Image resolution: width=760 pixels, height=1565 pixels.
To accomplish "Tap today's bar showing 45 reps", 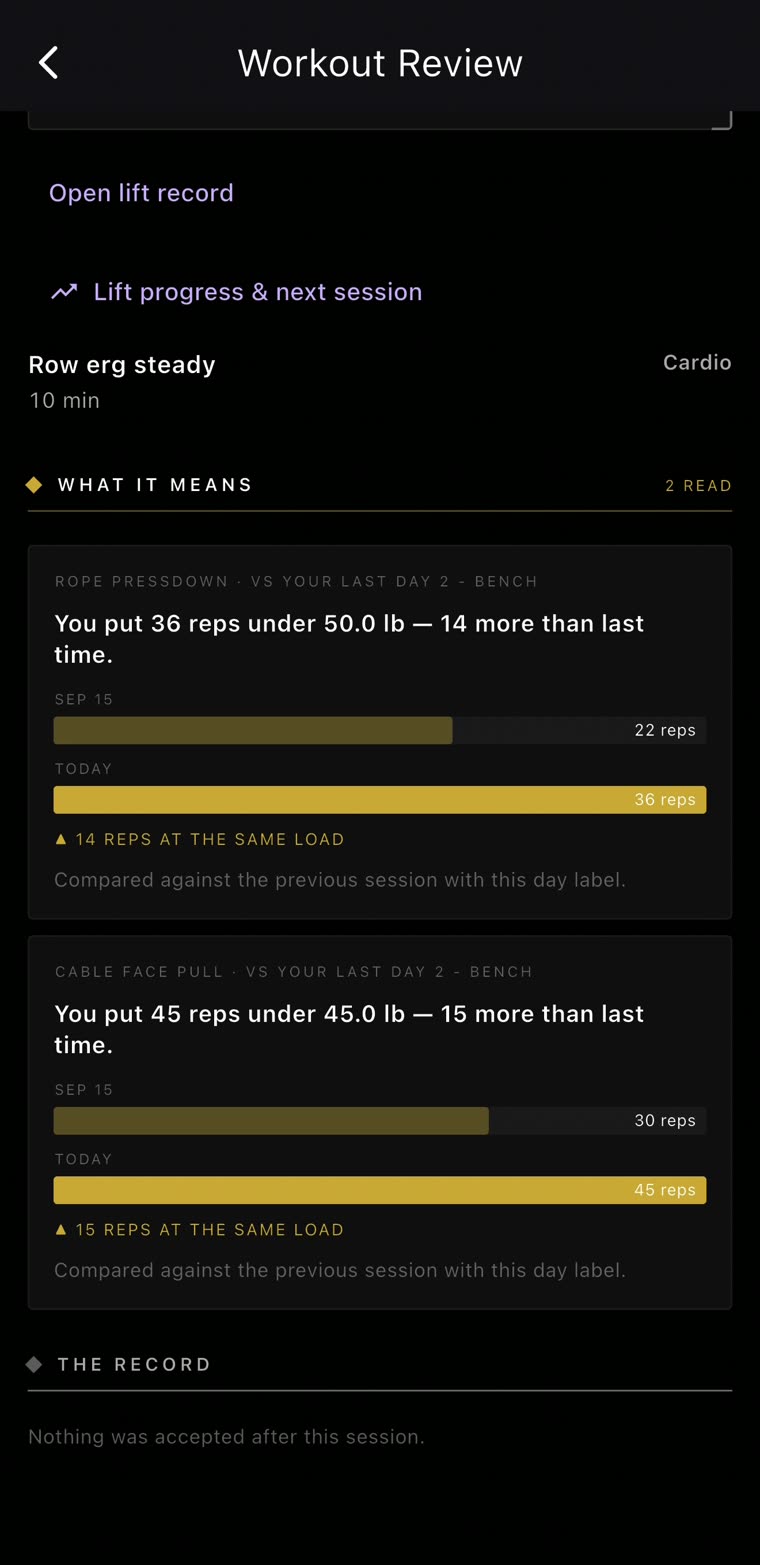I will (380, 1189).
